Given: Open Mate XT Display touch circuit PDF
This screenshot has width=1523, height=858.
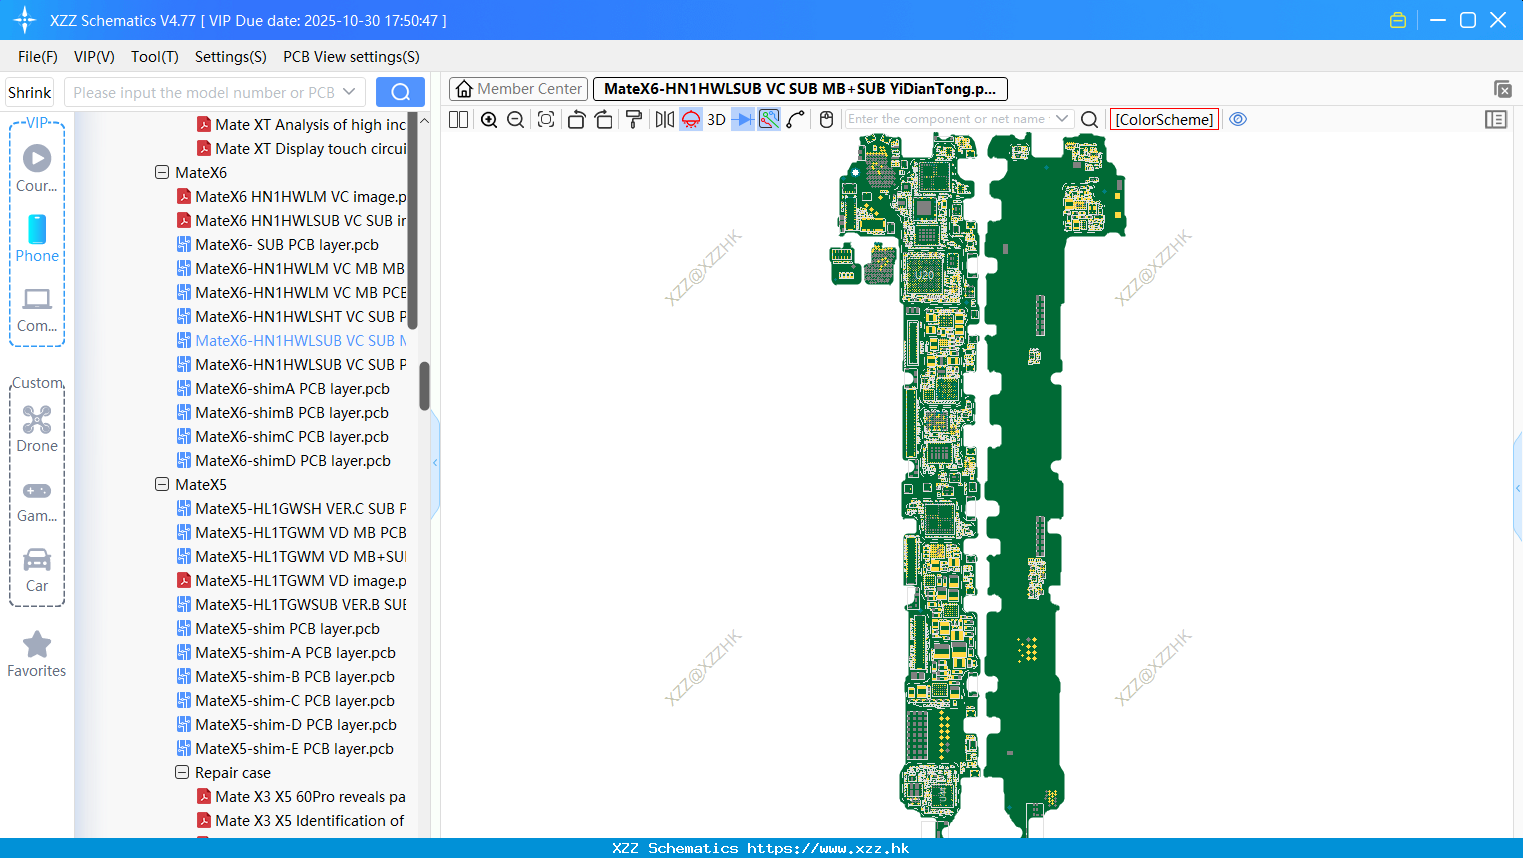Looking at the screenshot, I should [302, 148].
